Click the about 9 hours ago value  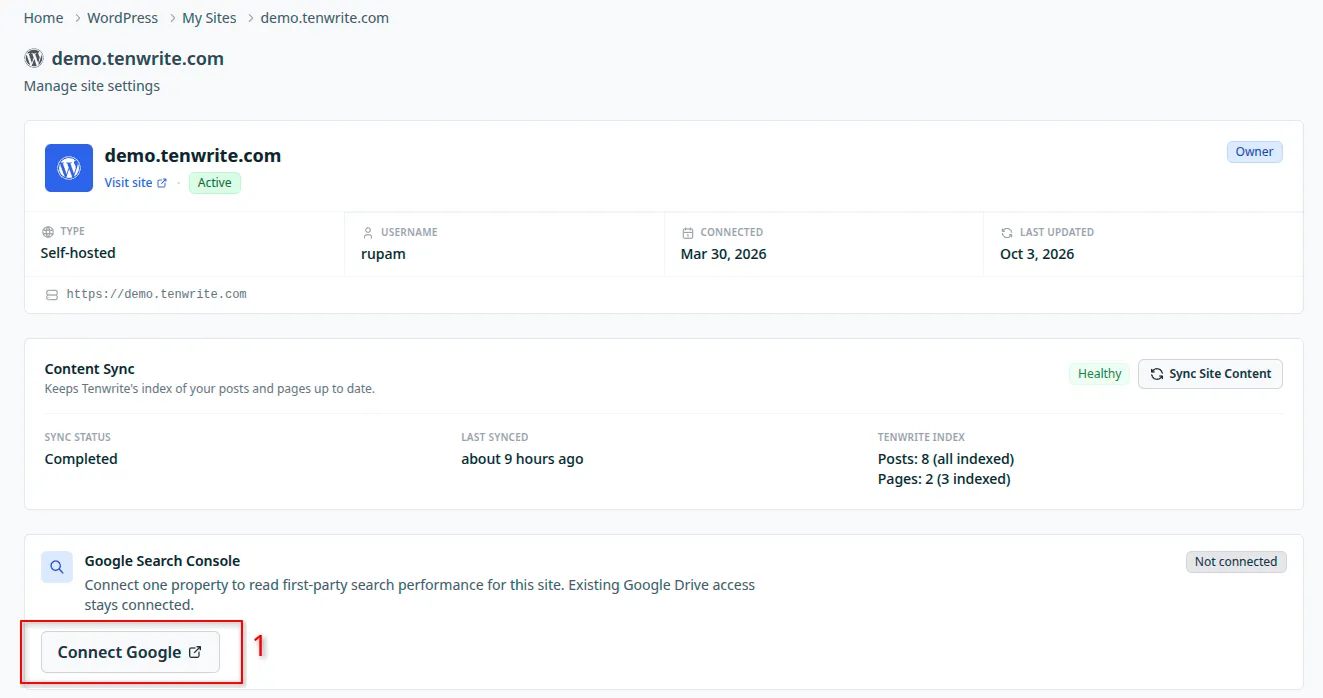[x=522, y=459]
